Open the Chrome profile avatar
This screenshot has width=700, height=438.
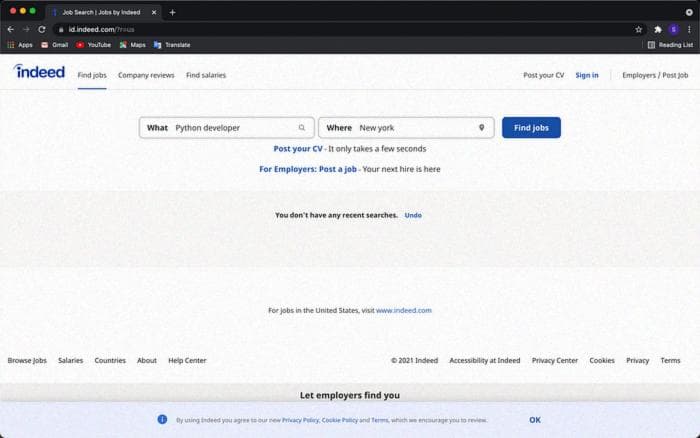(674, 29)
